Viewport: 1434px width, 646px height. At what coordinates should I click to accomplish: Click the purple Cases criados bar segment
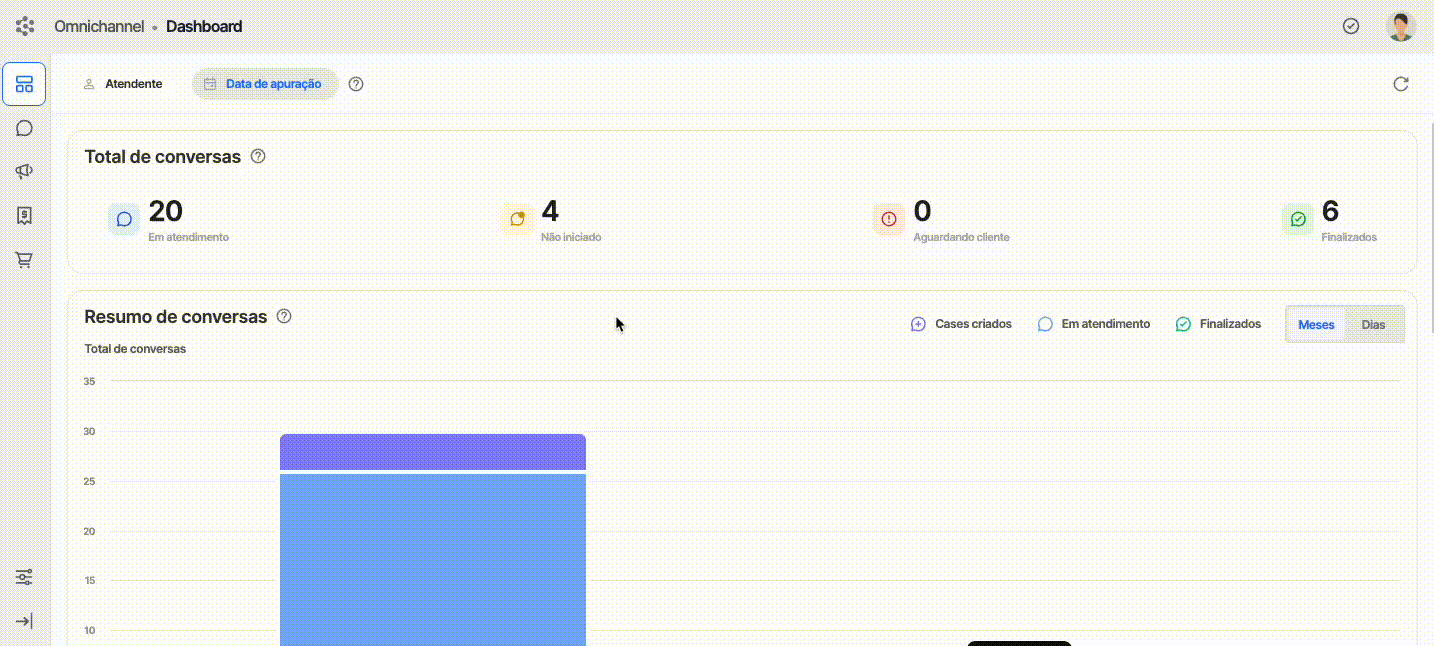pos(433,452)
